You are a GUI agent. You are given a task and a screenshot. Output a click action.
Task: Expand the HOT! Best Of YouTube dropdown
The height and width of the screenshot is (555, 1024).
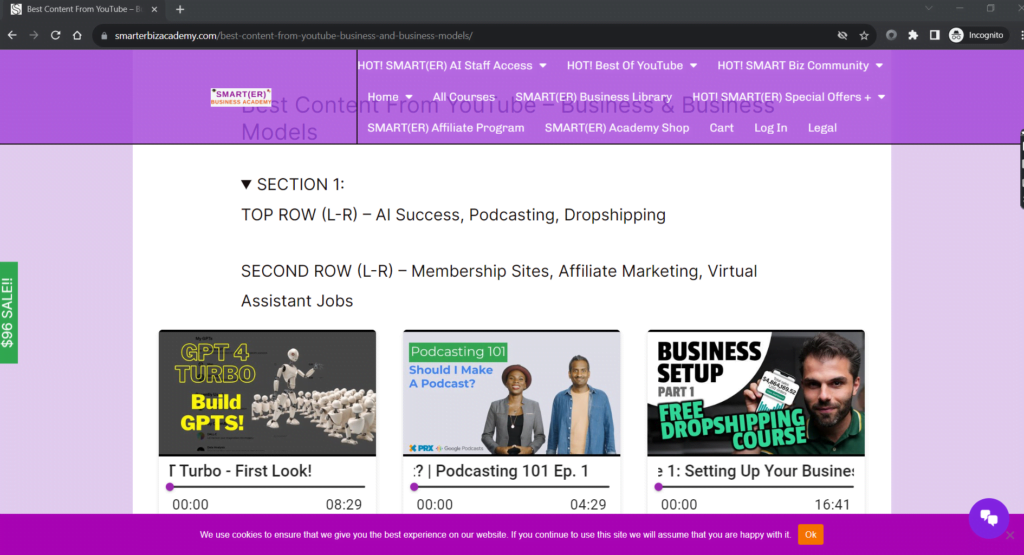631,66
